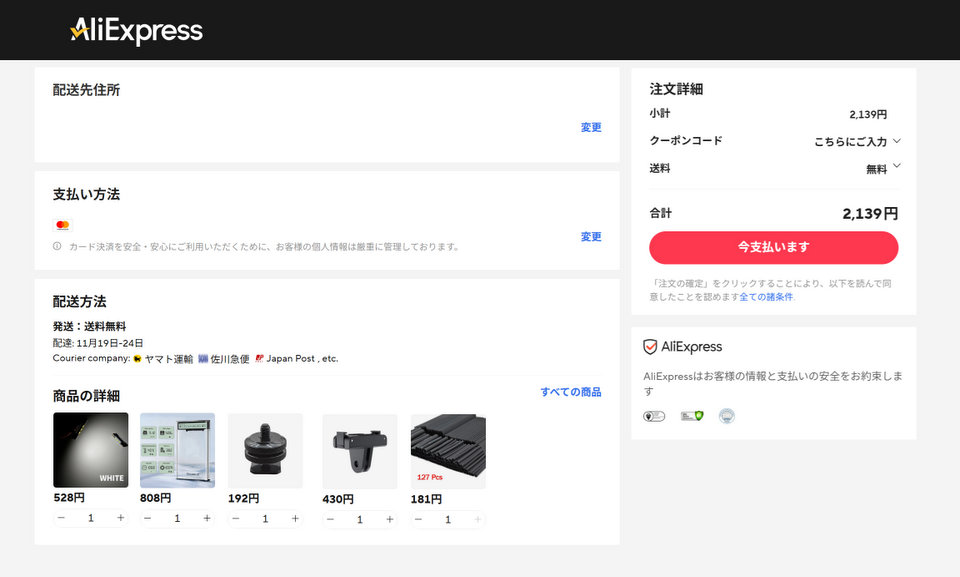The height and width of the screenshot is (577, 960).
Task: Click the AliExpress logo in header
Action: point(136,31)
